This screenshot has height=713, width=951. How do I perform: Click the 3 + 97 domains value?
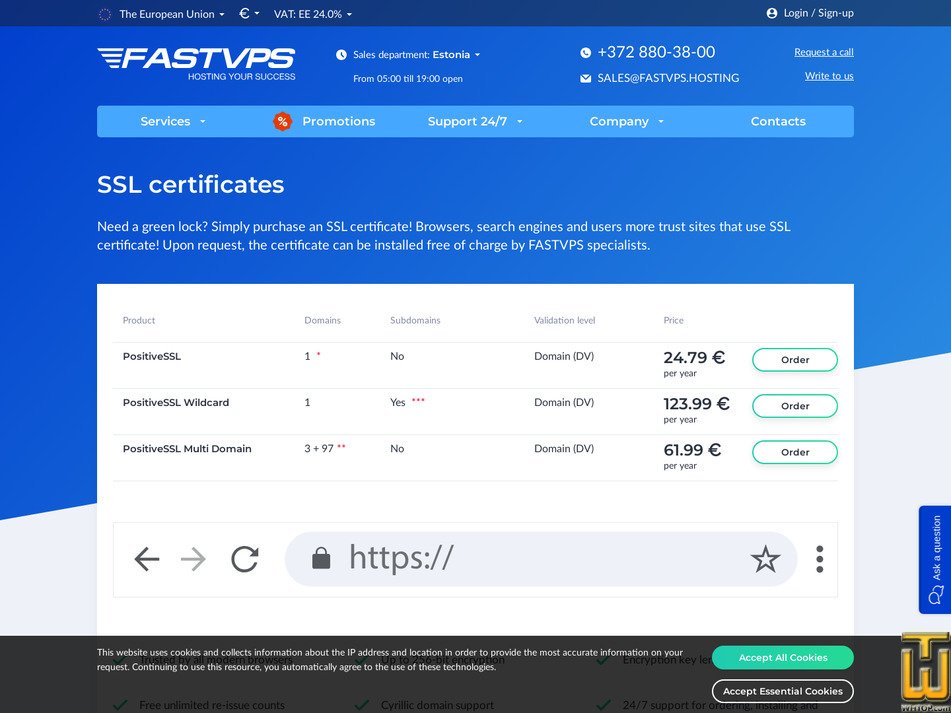click(x=319, y=449)
